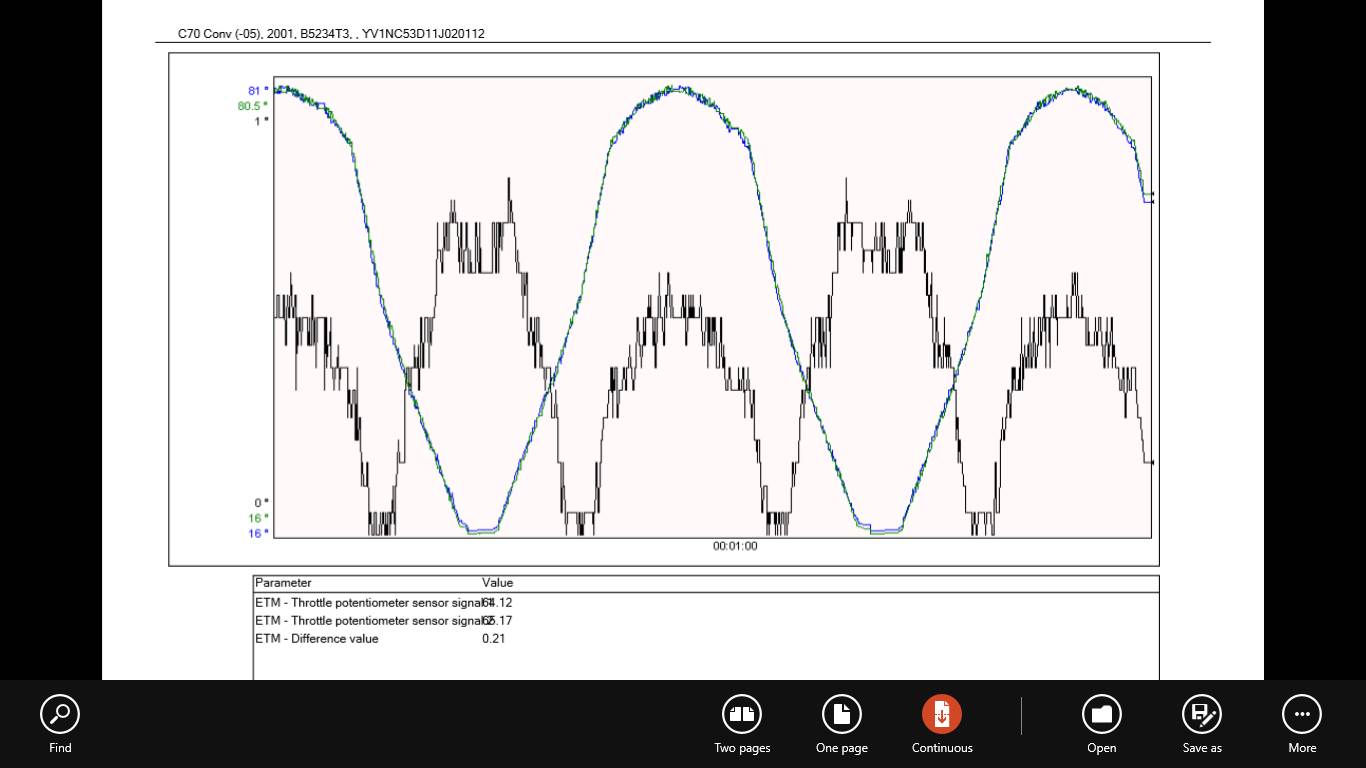Click the Parameter column header
This screenshot has height=768, width=1366.
click(x=283, y=583)
